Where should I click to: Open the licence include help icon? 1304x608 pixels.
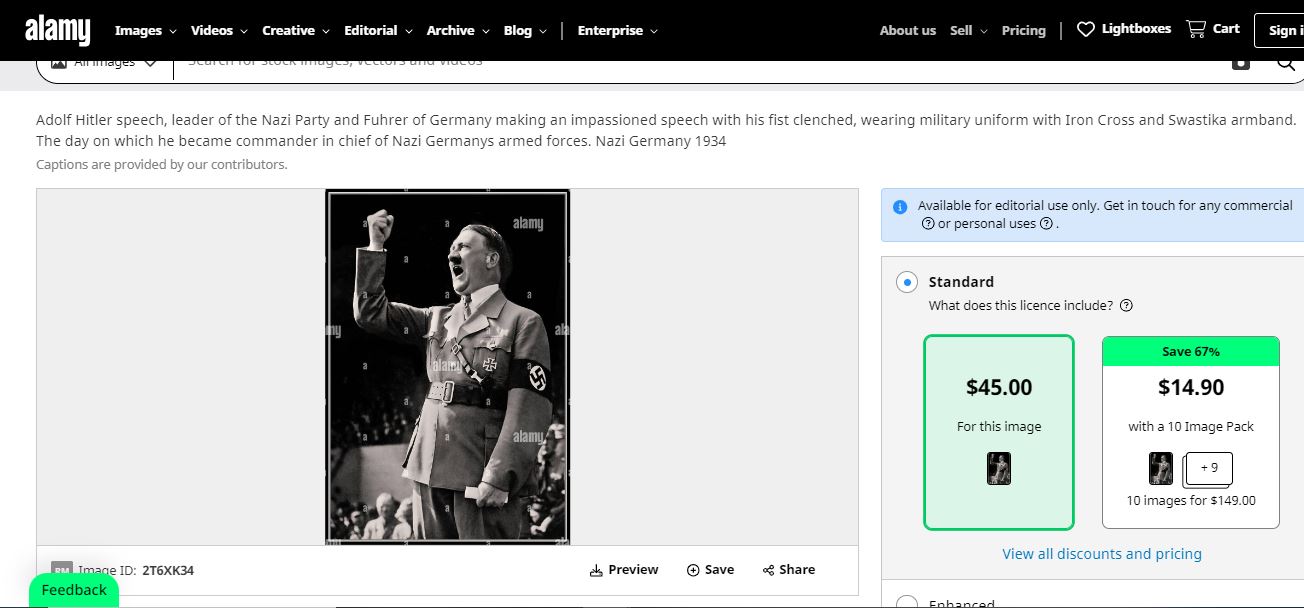(x=1126, y=306)
